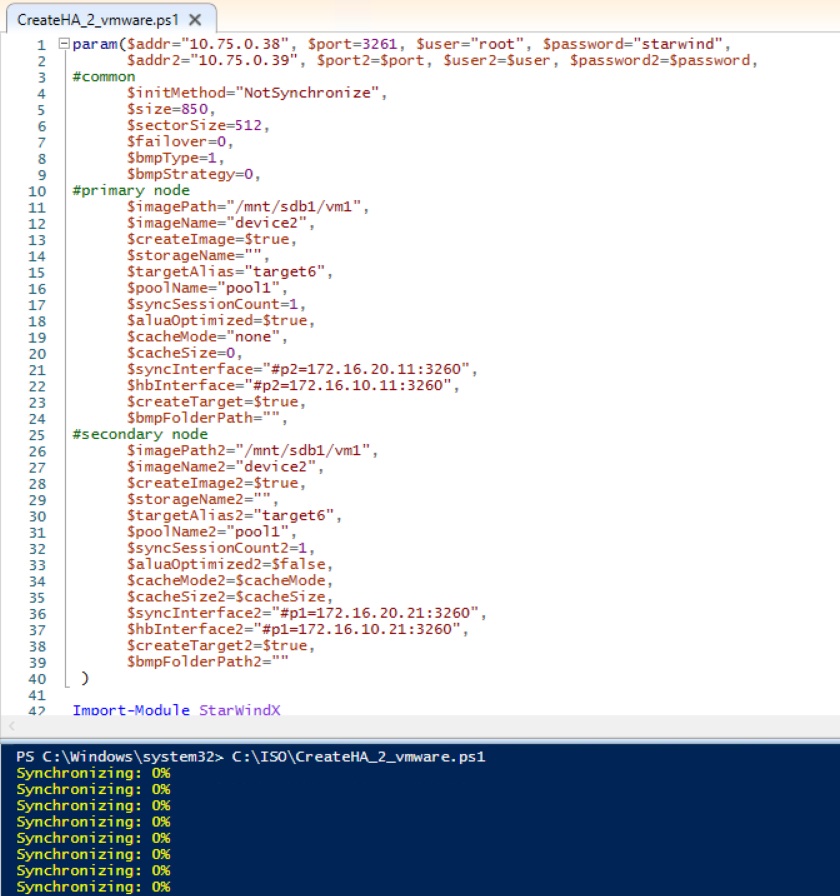Click the $aluaOptimized=$true line

[221, 321]
